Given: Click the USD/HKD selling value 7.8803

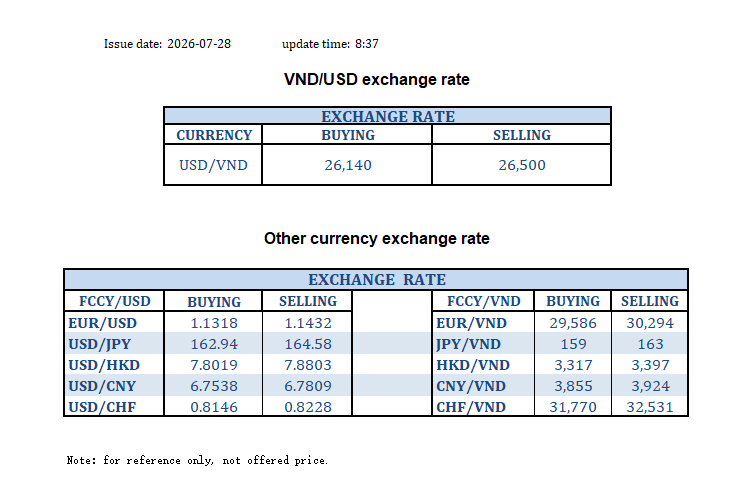Looking at the screenshot, I should tap(308, 365).
